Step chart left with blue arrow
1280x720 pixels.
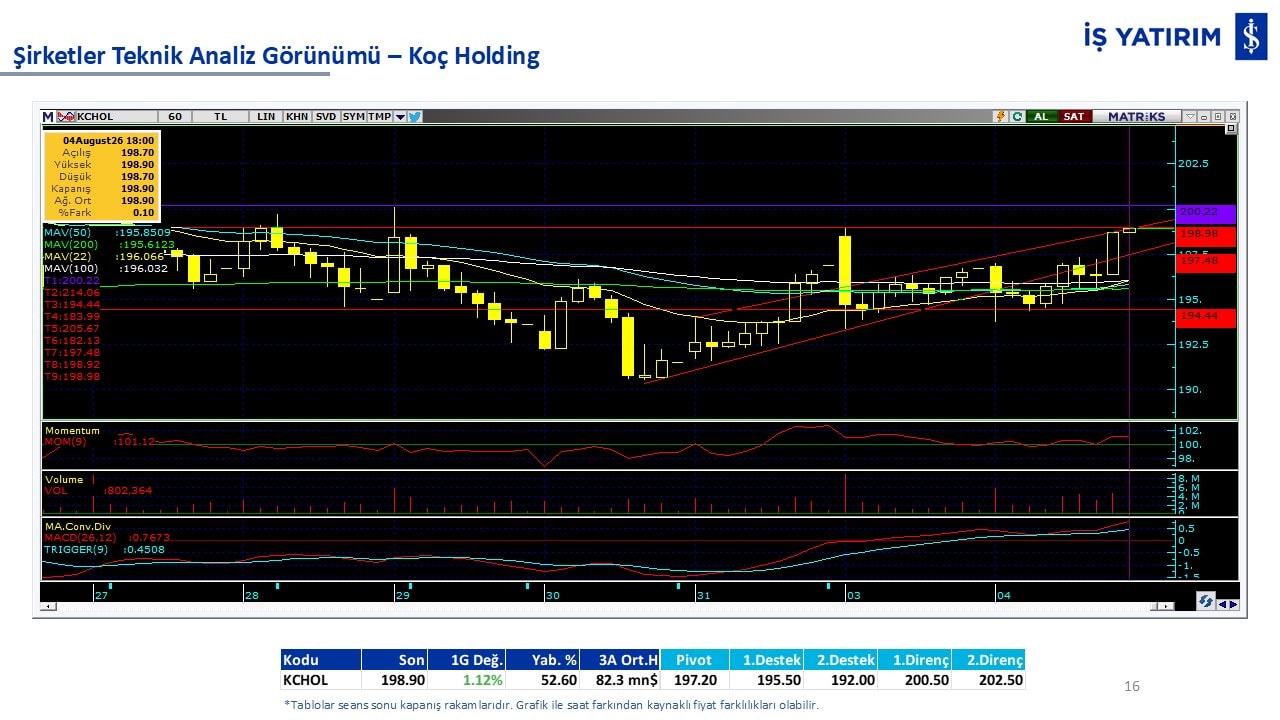[1222, 604]
